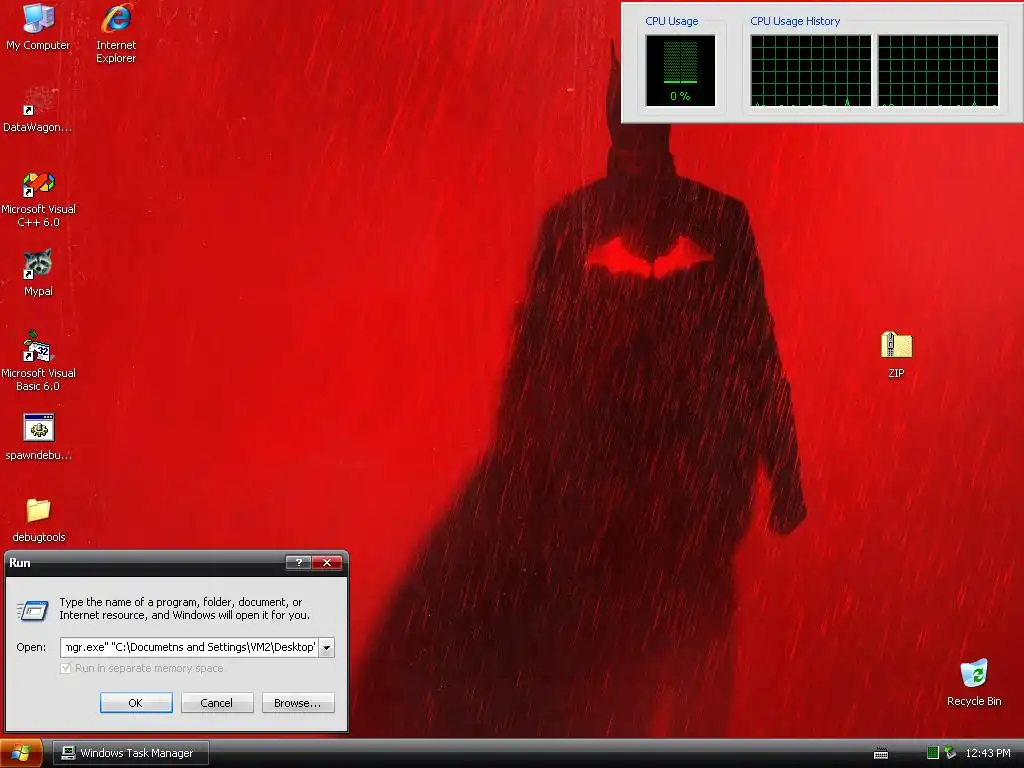The image size is (1024, 768).
Task: Select the spawndebu... program icon
Action: pyautogui.click(x=38, y=437)
